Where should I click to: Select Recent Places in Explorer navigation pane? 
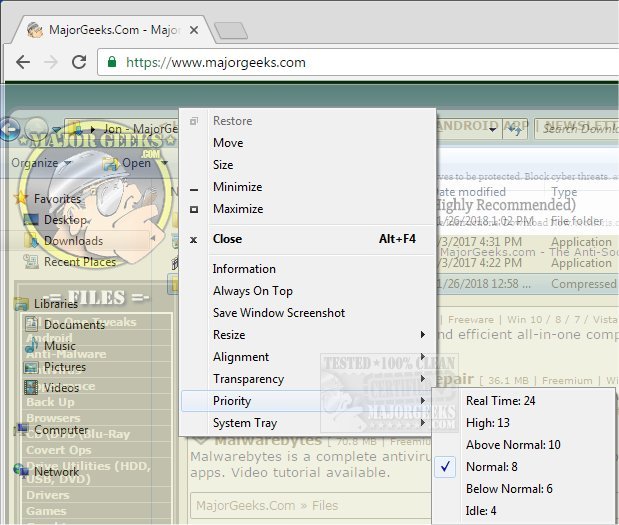pos(80,262)
